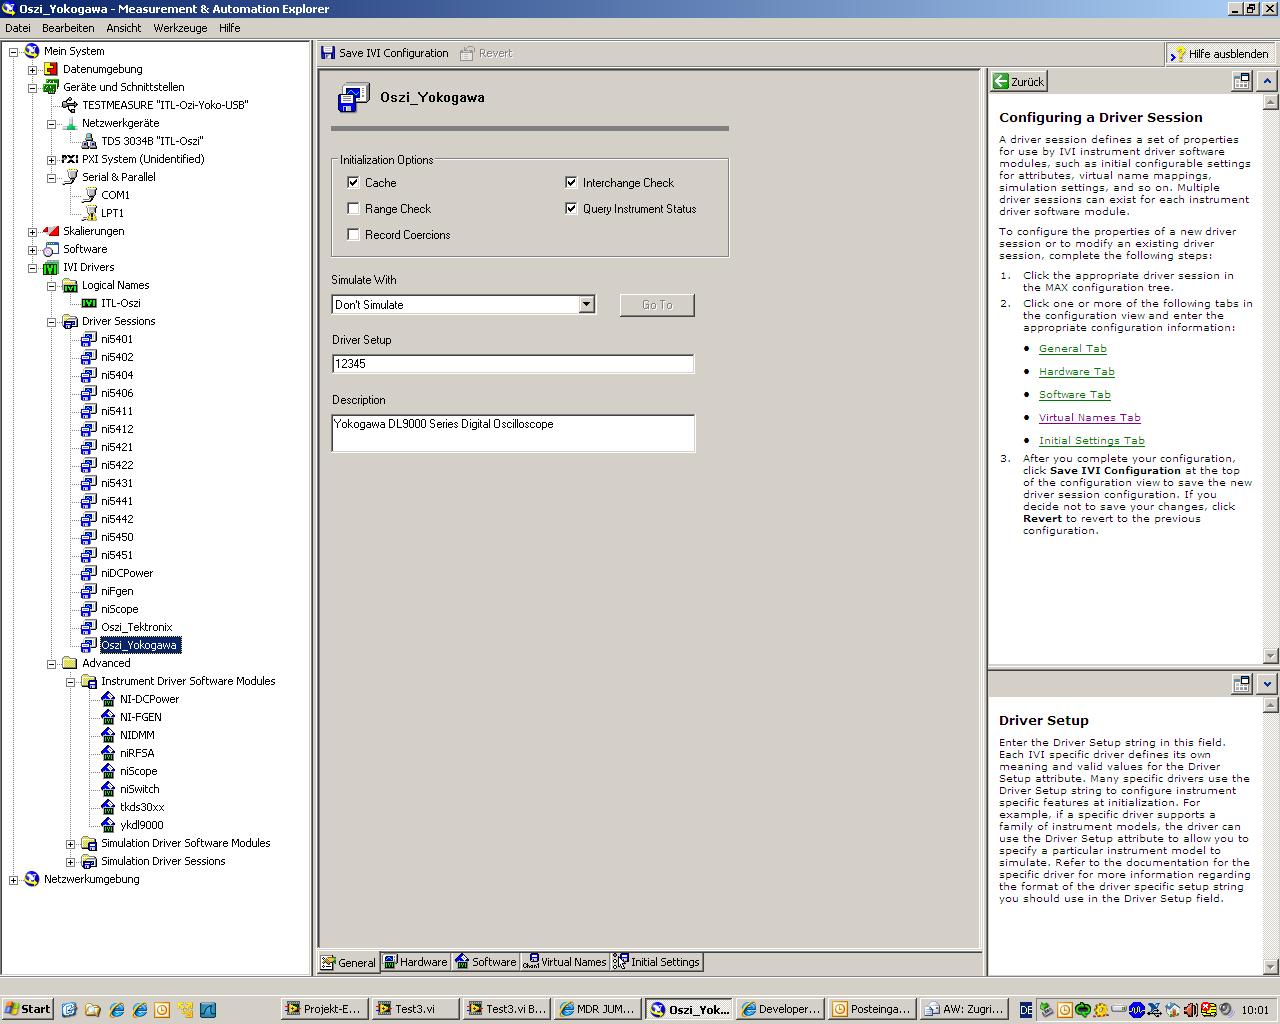Click the TESTMEASURE USB device icon
The height and width of the screenshot is (1024, 1280).
pos(70,105)
